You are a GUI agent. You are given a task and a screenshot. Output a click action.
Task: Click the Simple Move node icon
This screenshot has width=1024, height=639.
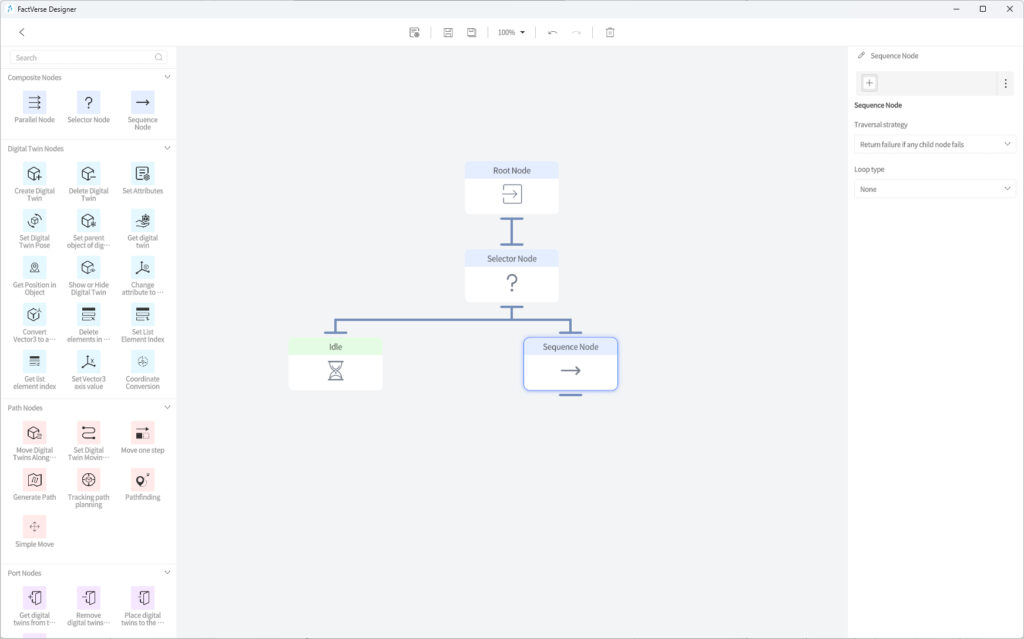[x=35, y=527]
